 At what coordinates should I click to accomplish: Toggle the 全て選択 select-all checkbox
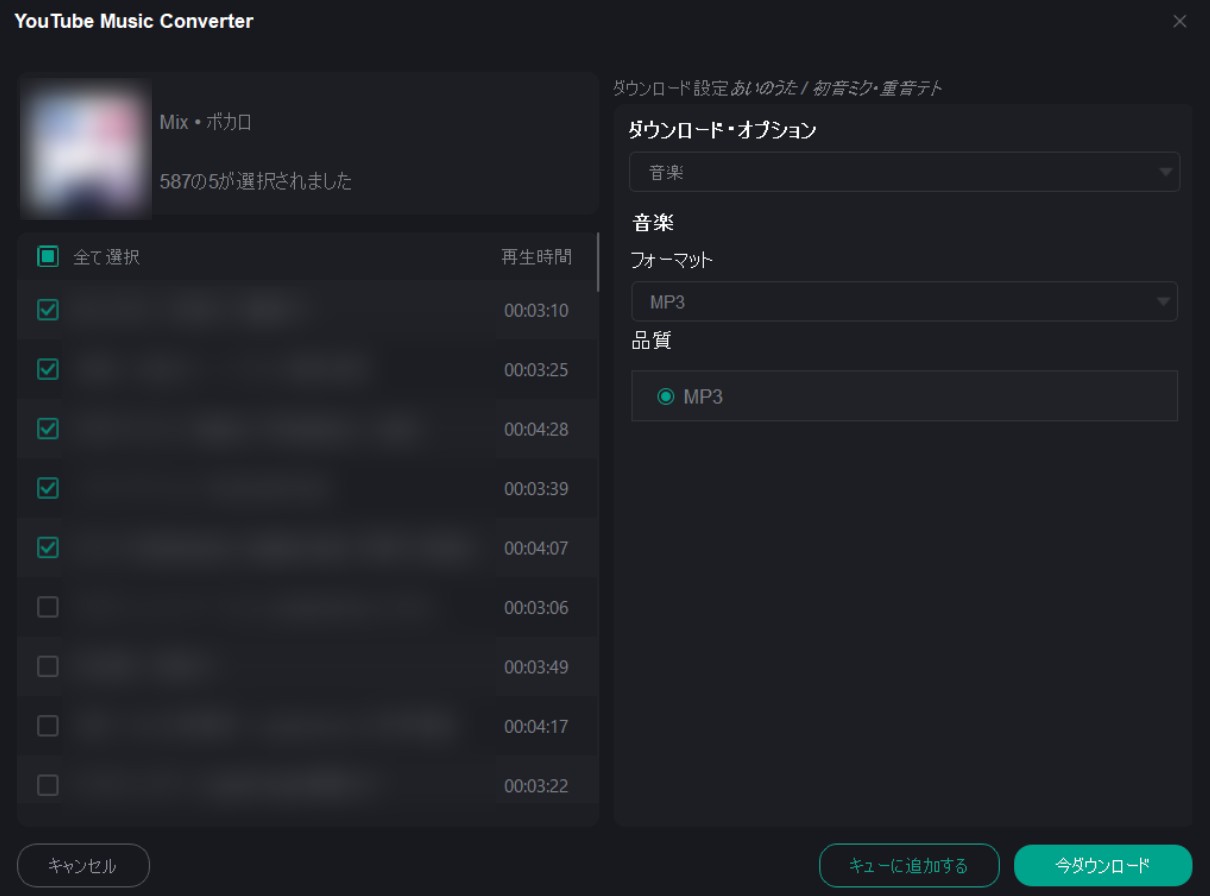(47, 257)
